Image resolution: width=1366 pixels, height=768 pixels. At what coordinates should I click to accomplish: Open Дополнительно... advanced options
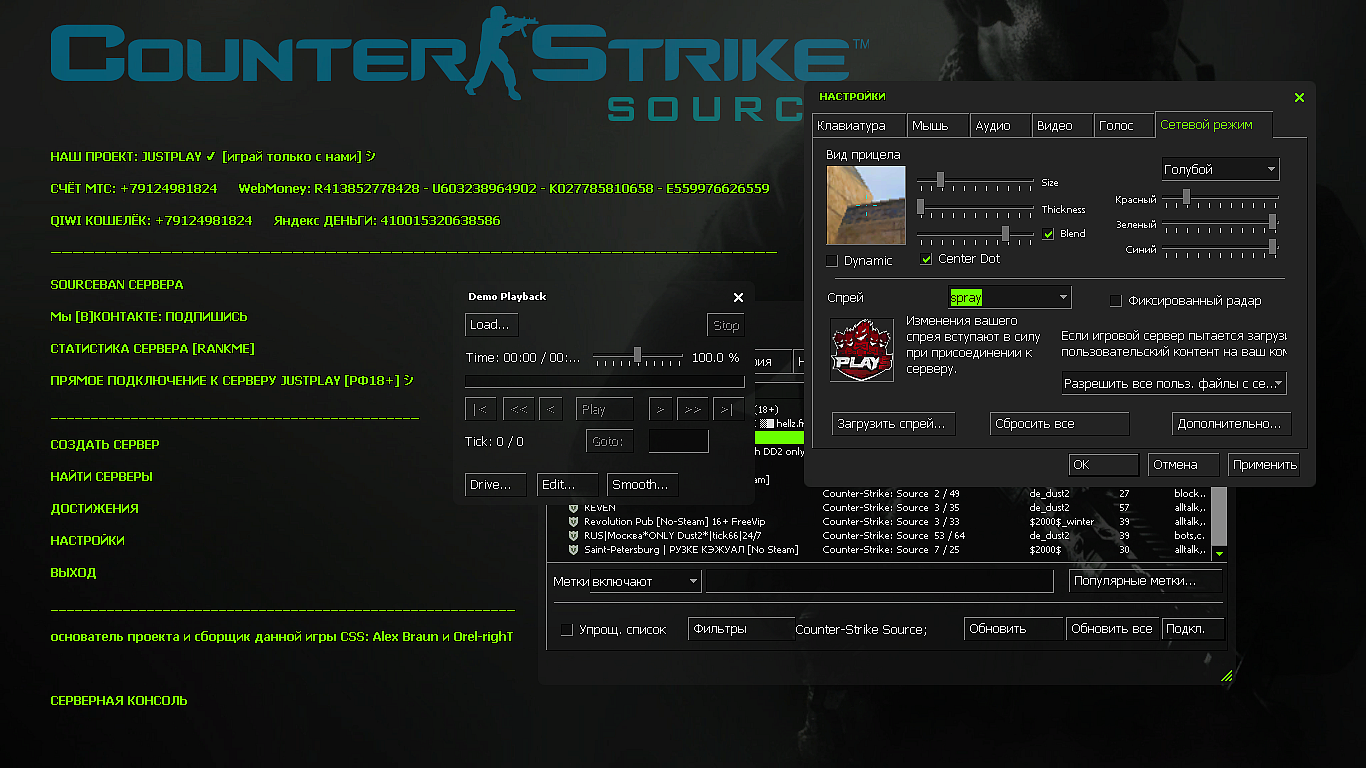click(1232, 424)
